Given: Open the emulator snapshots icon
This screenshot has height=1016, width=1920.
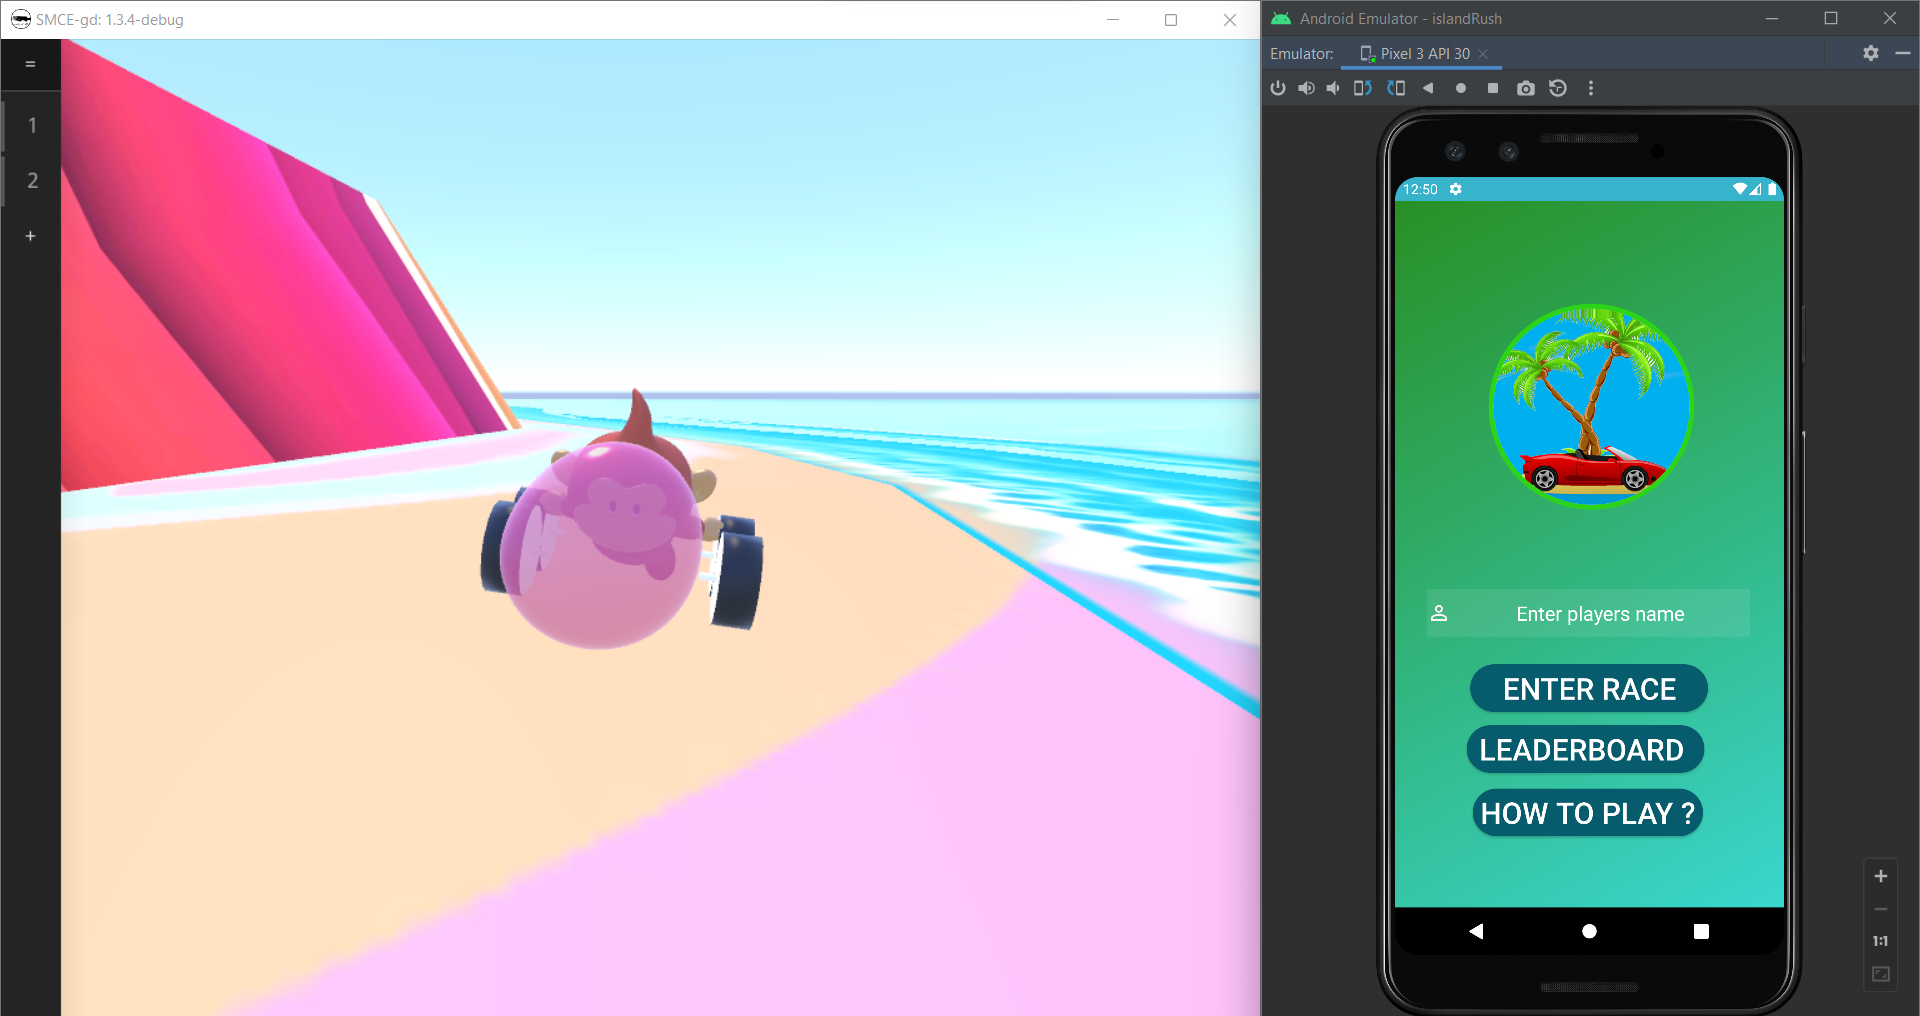Looking at the screenshot, I should click(1558, 88).
